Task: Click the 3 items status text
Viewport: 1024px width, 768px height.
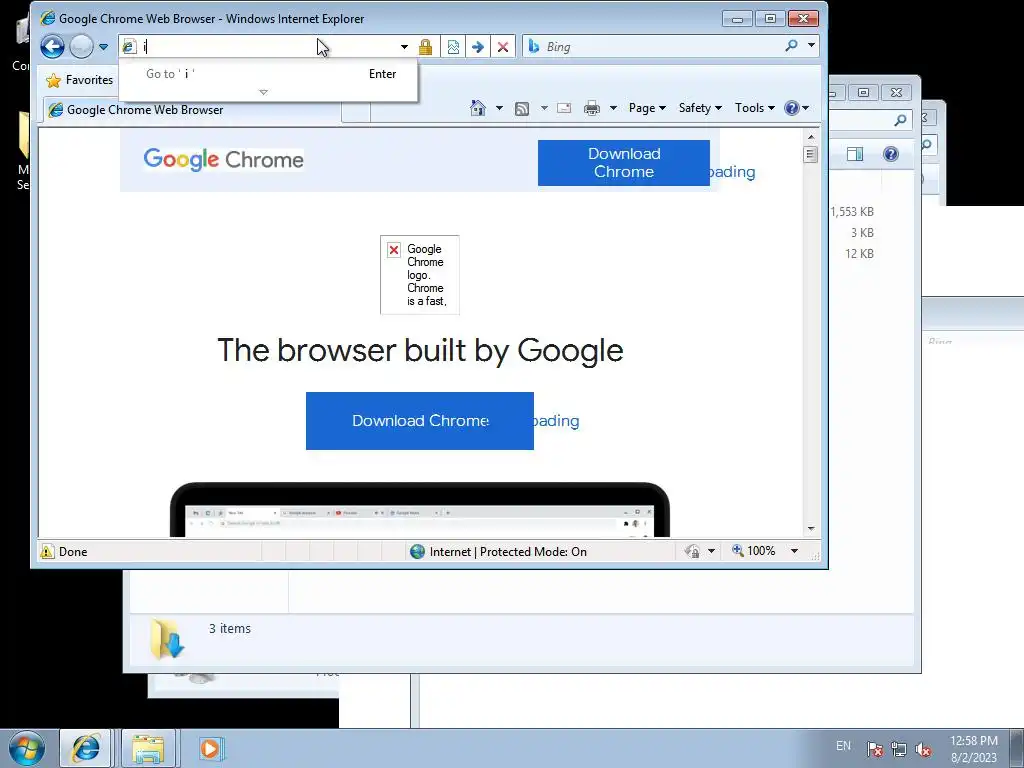Action: [230, 628]
